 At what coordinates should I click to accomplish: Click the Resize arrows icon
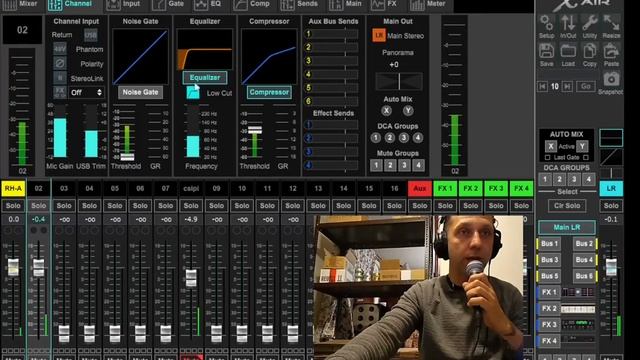point(611,23)
